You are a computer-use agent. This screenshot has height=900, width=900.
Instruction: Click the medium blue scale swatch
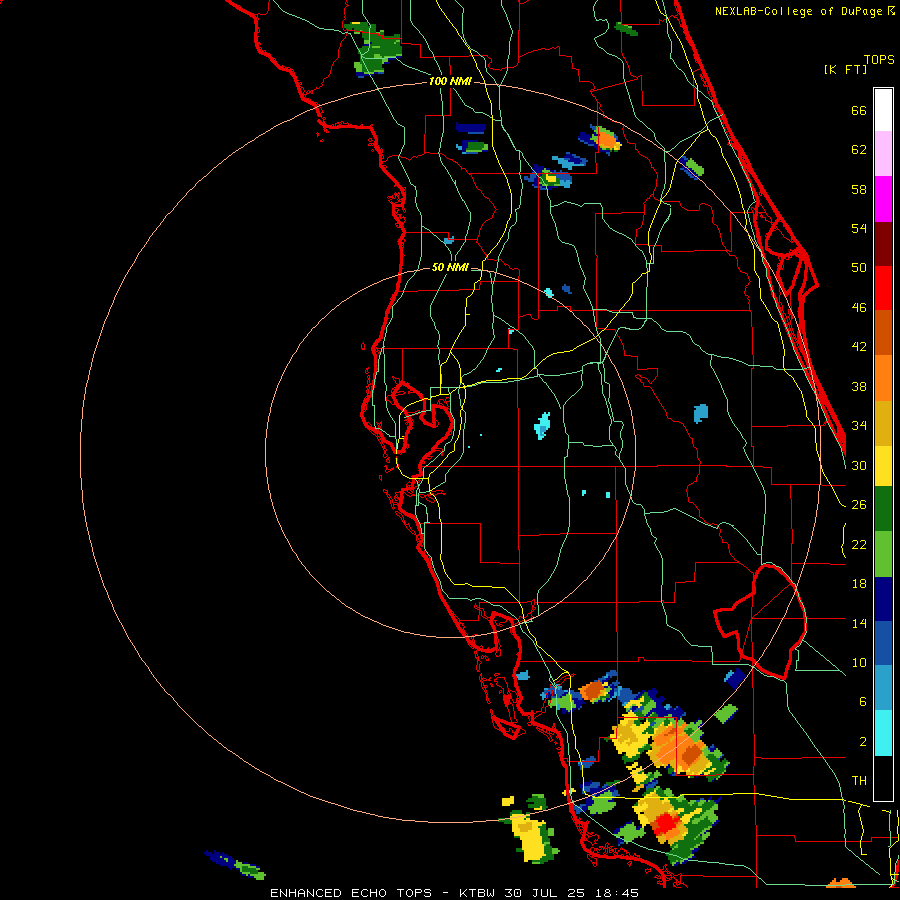tap(883, 643)
